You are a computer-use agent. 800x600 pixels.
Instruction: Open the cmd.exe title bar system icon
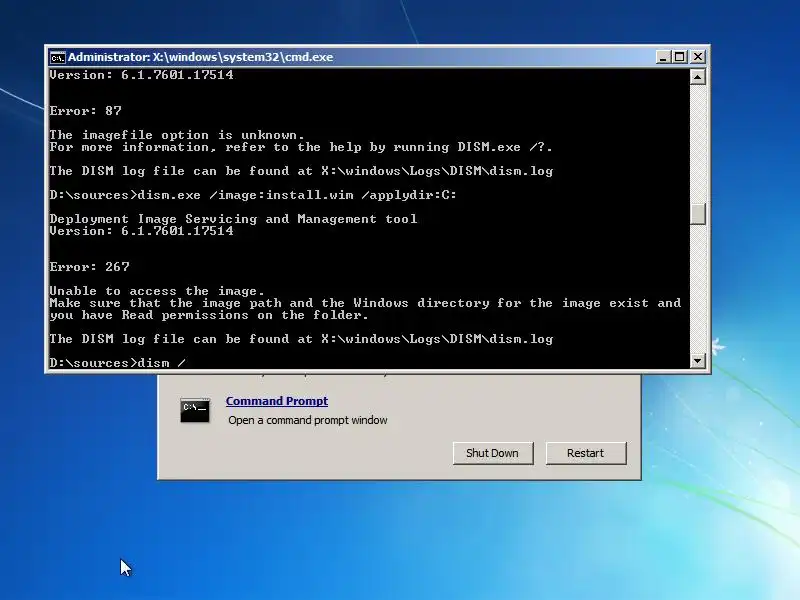point(57,57)
